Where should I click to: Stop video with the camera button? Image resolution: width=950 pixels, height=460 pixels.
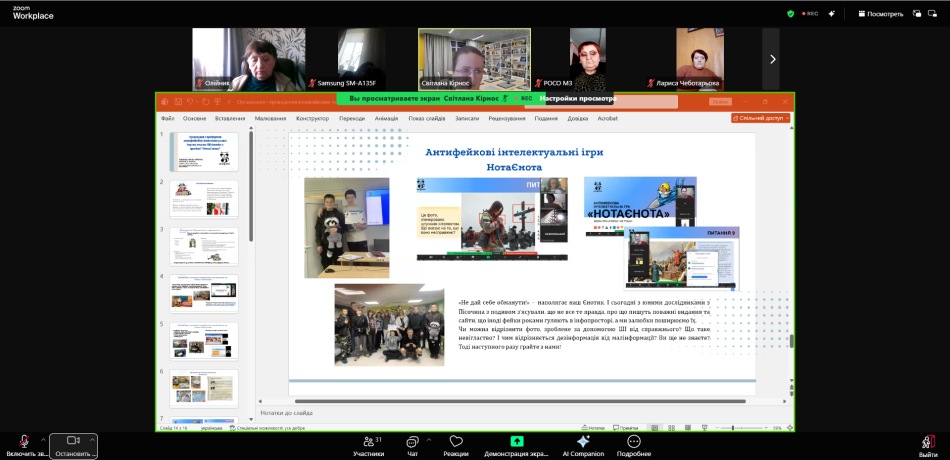tap(73, 442)
